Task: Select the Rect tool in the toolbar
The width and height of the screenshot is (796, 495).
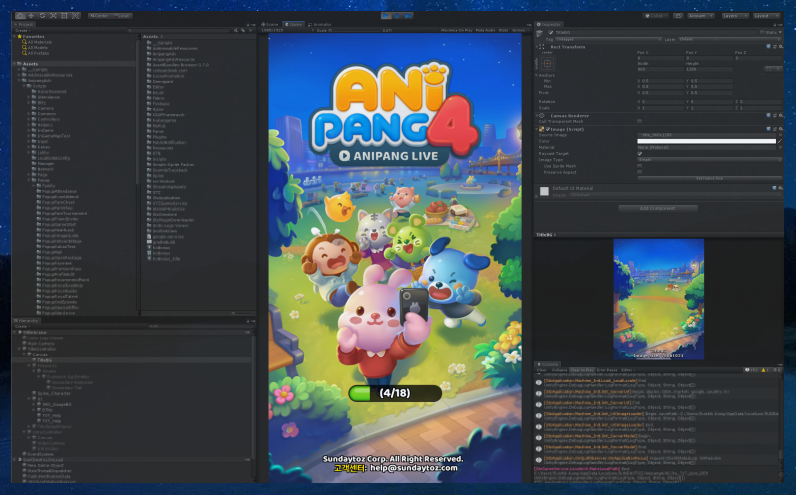Action: click(64, 16)
